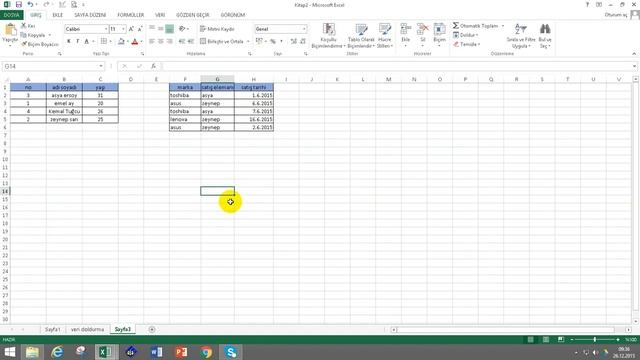Switch to the VERİ tab
The height and width of the screenshot is (360, 640).
[x=160, y=15]
